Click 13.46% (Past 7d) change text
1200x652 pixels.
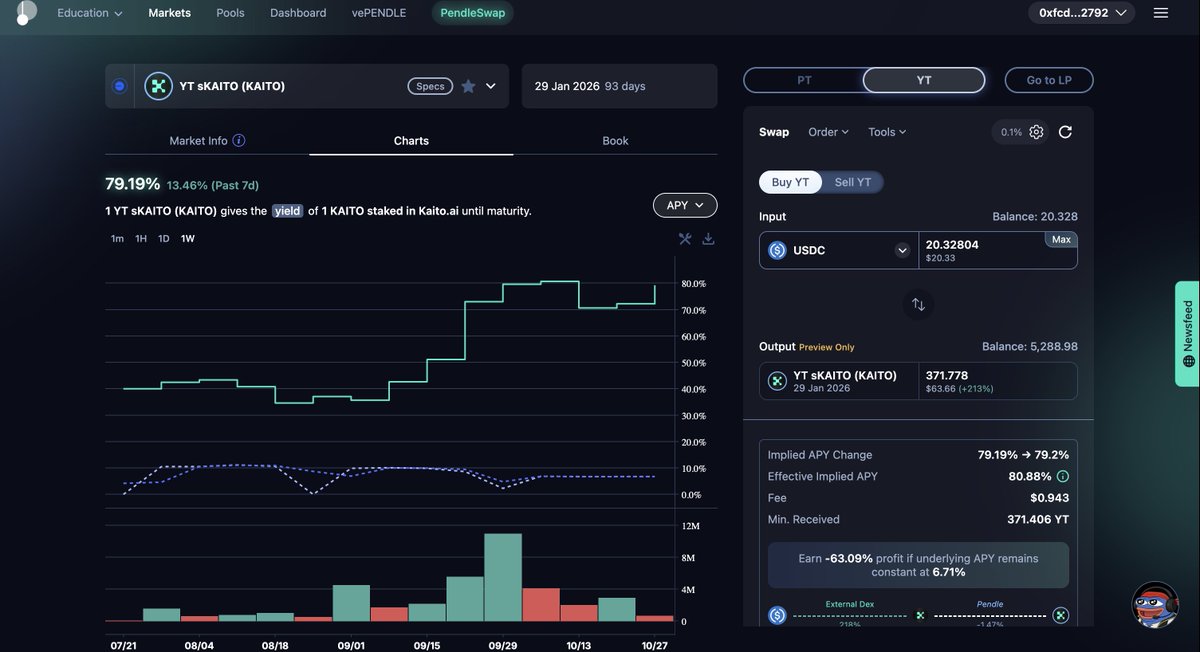click(213, 185)
